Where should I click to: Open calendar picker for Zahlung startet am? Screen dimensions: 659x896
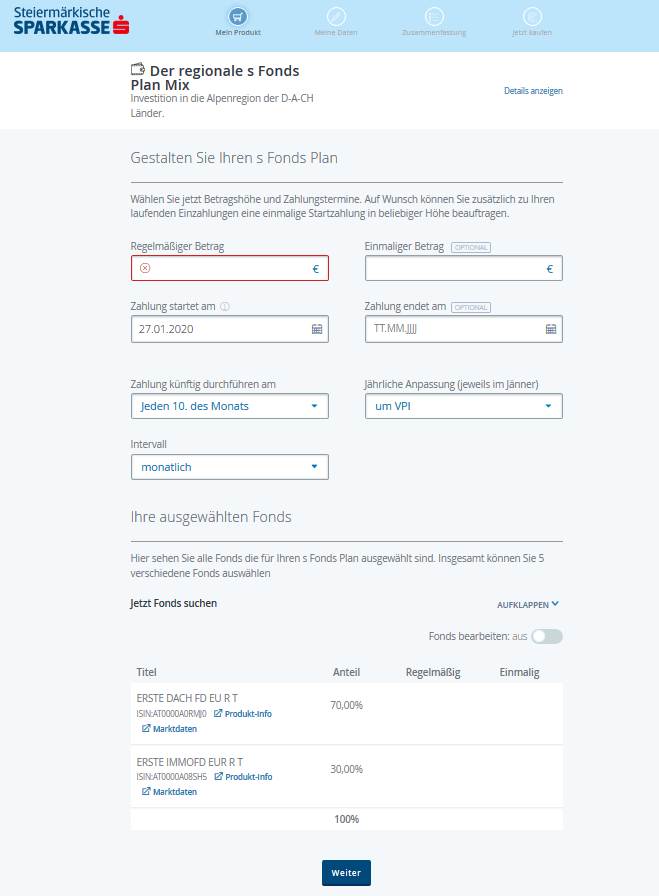click(x=317, y=329)
